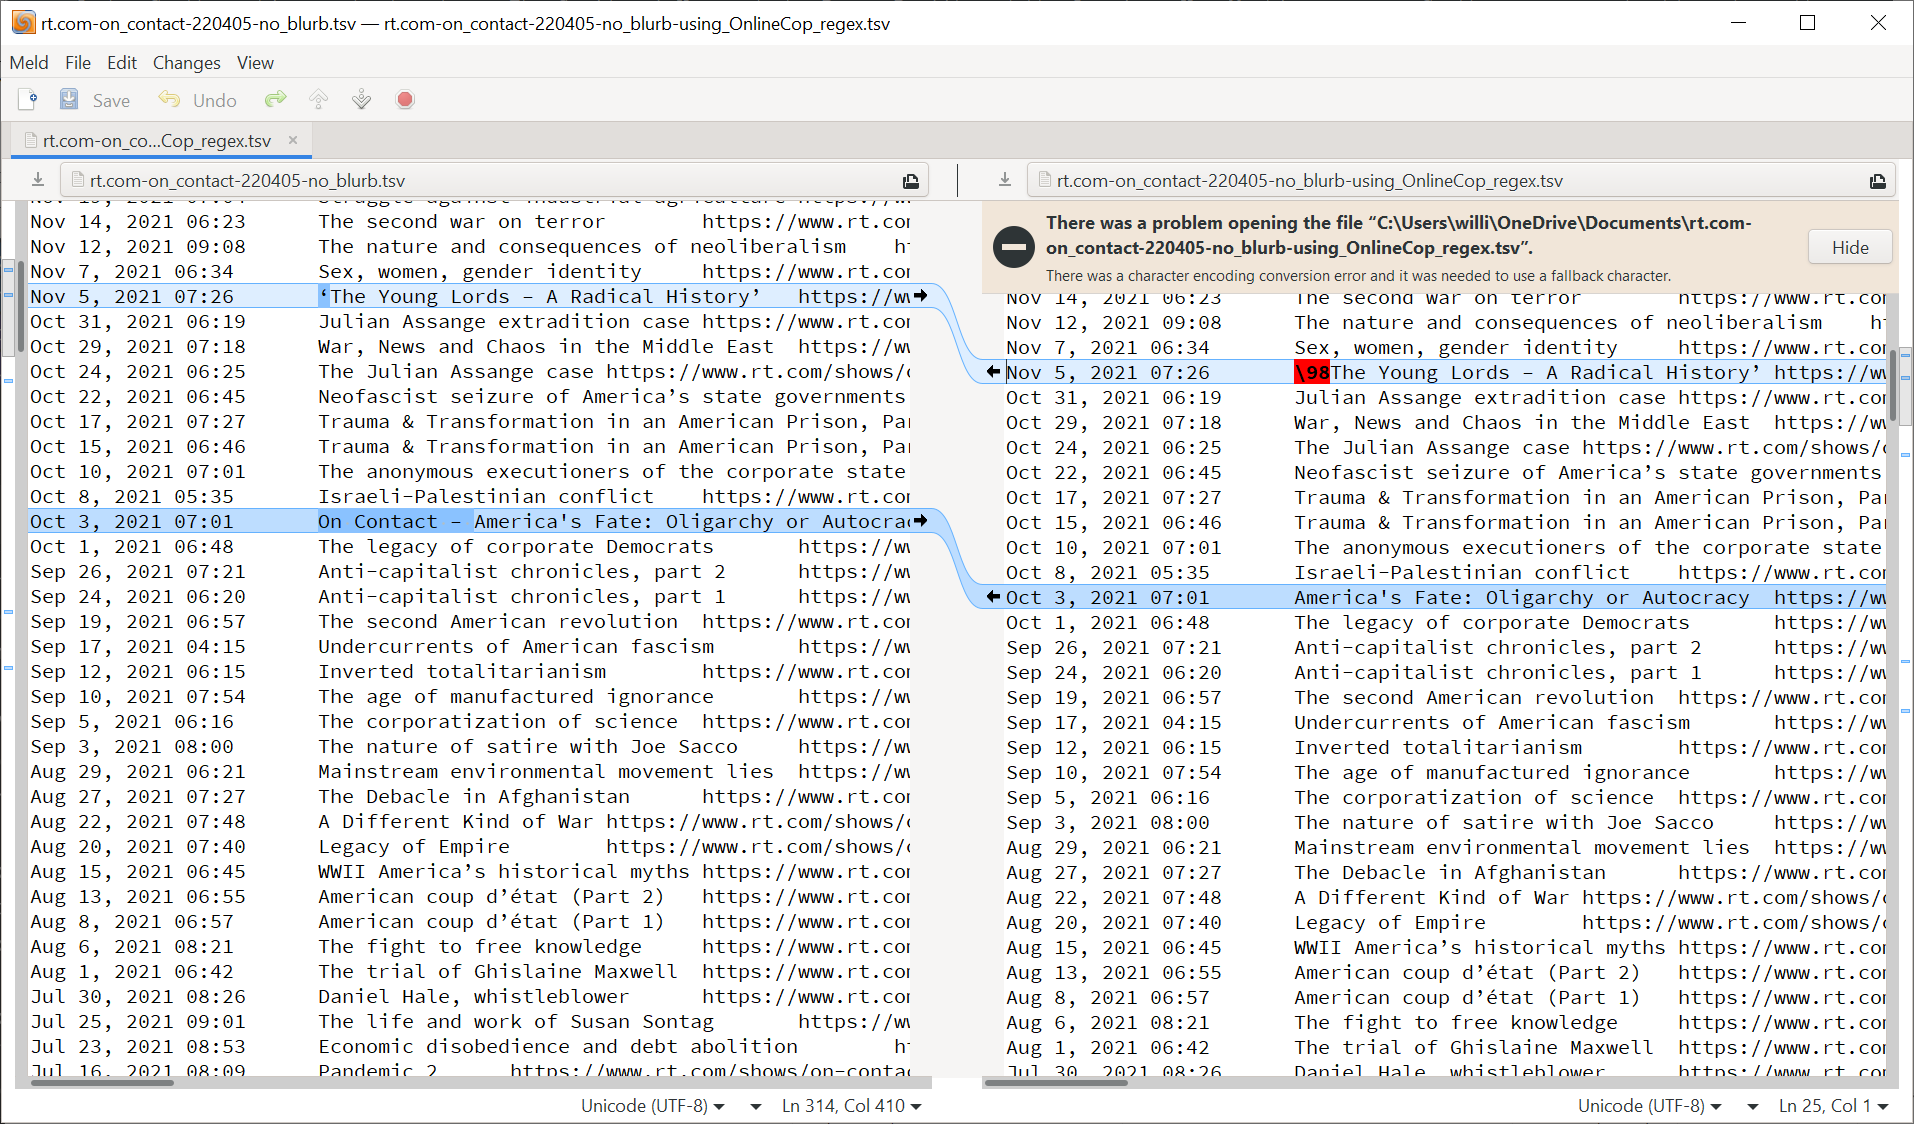Push 'On Contact – America's Fate' change right

[x=920, y=521]
